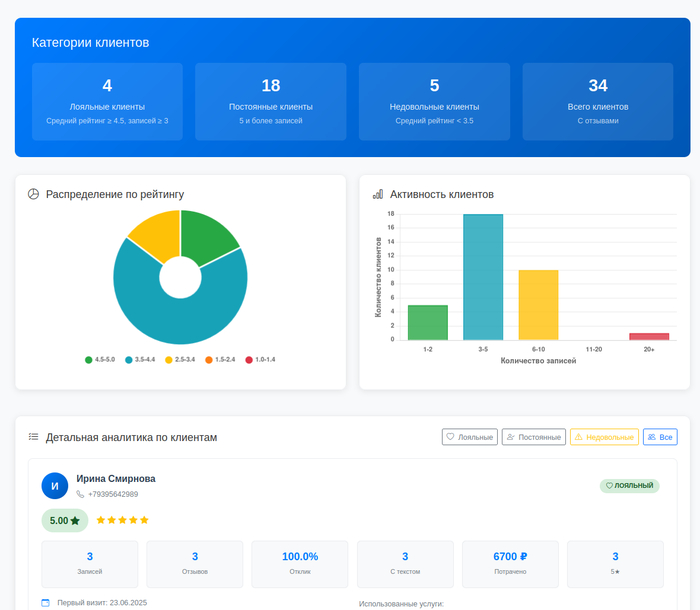
Task: Toggle the 4.5-5.0 legend item
Action: coord(100,359)
